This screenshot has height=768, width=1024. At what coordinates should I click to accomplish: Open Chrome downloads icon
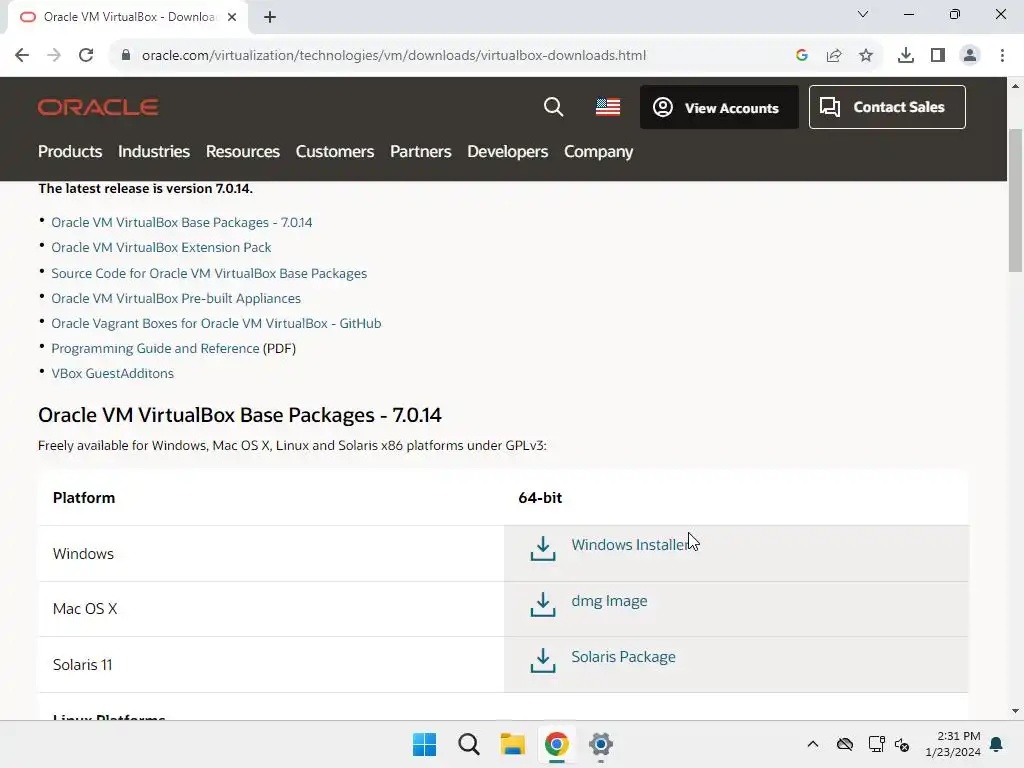click(906, 56)
